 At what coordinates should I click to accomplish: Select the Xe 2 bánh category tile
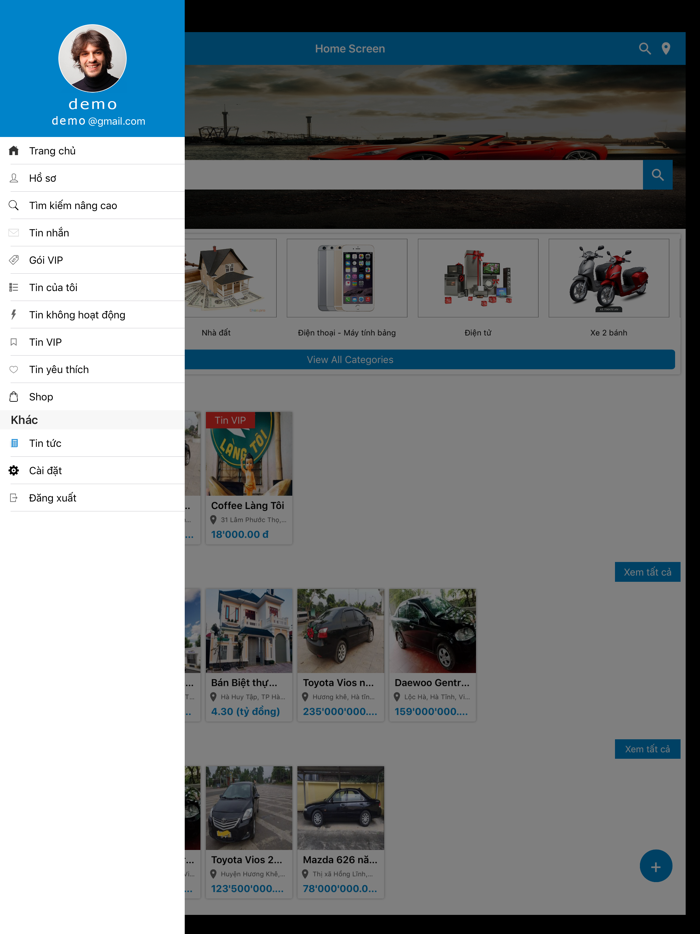coord(609,287)
